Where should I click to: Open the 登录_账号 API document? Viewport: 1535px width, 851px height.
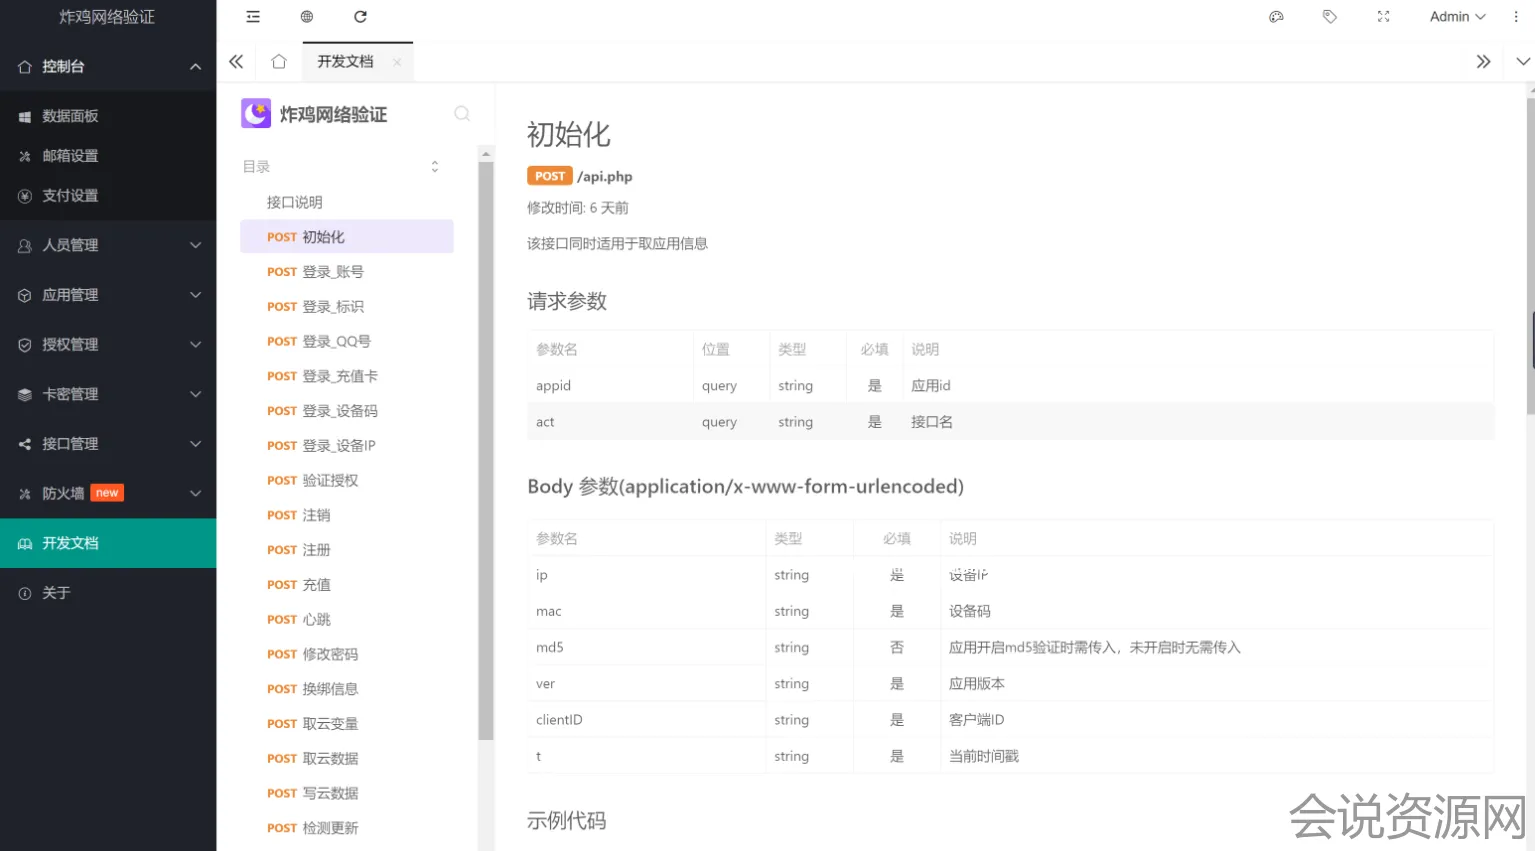click(332, 272)
